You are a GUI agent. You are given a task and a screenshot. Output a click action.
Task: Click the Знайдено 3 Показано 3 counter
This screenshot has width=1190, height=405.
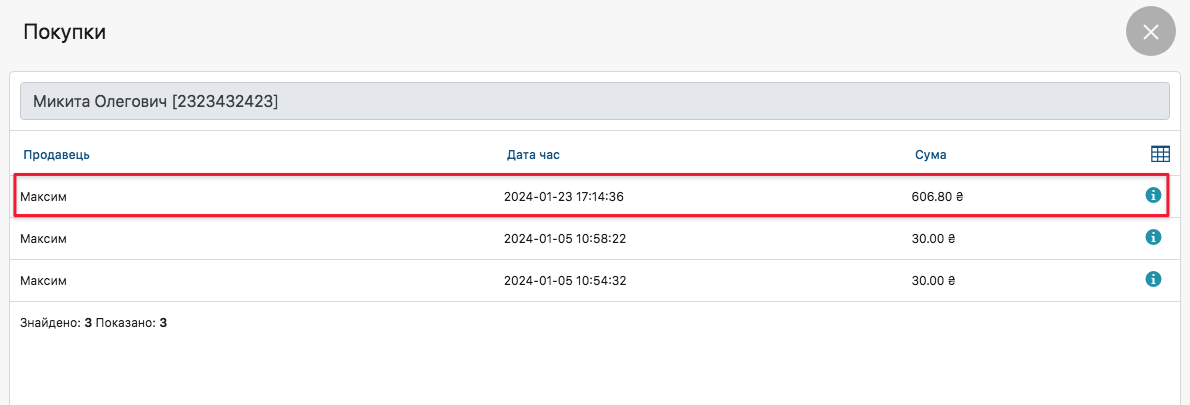click(93, 324)
